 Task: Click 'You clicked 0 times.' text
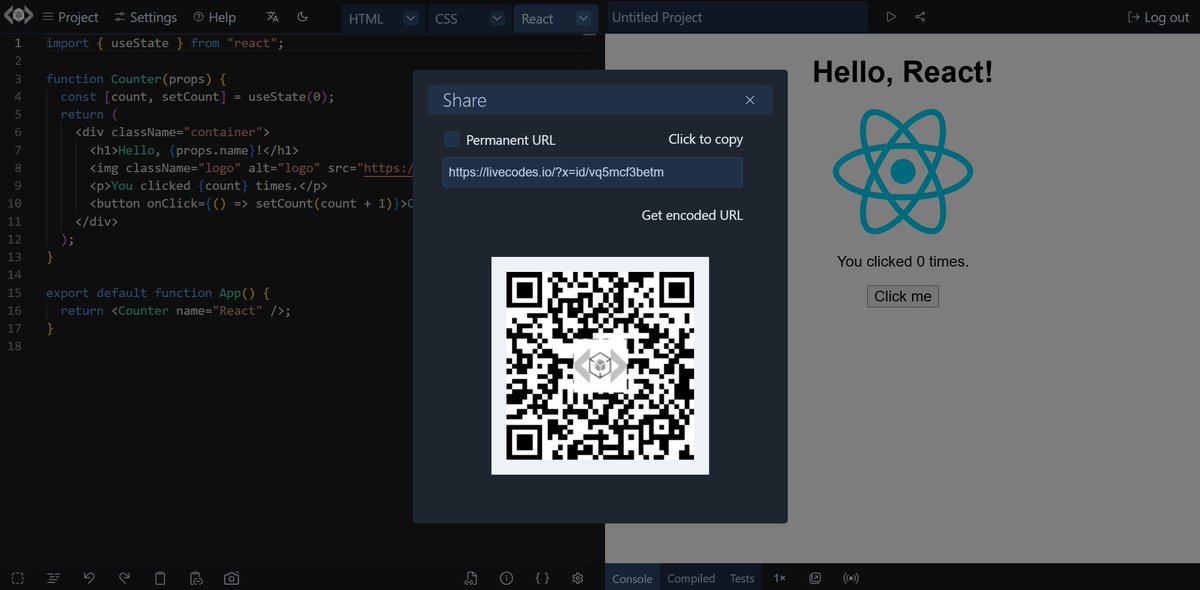(903, 261)
